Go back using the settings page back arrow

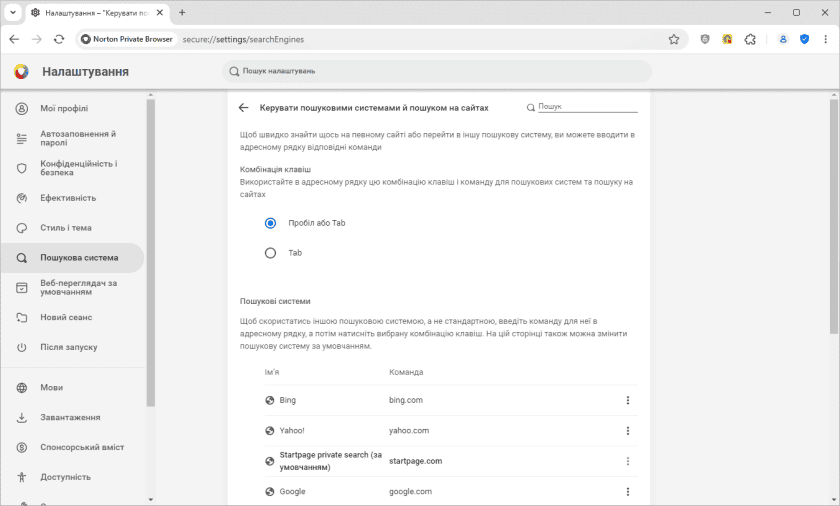(x=243, y=107)
